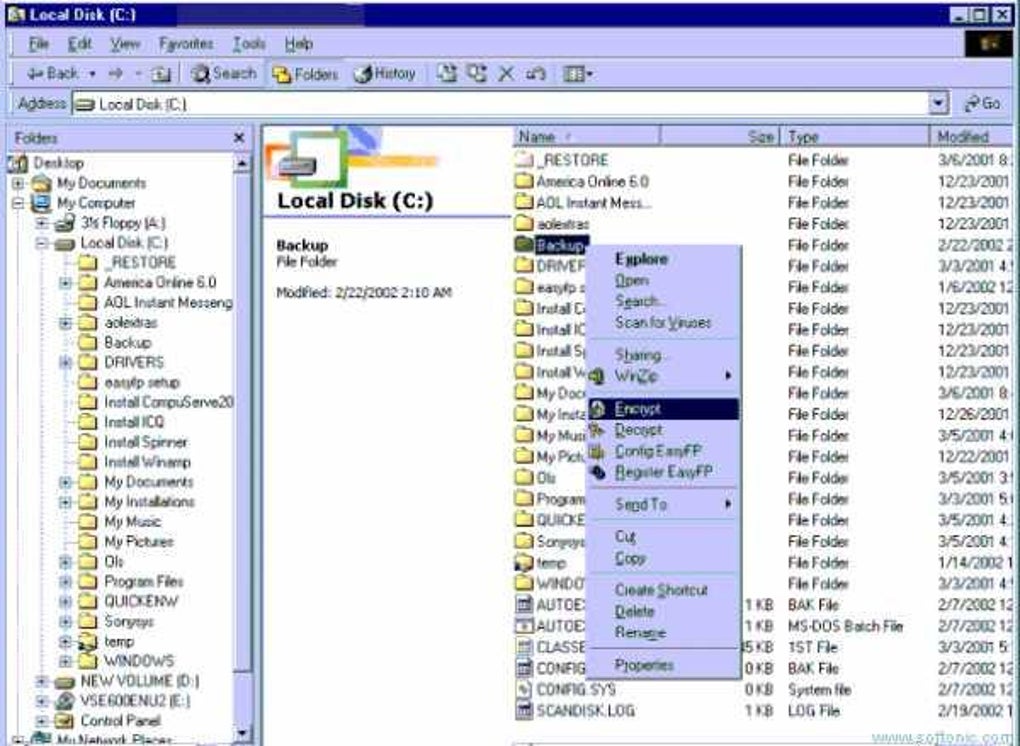Close the Folders pane with X

pos(239,137)
